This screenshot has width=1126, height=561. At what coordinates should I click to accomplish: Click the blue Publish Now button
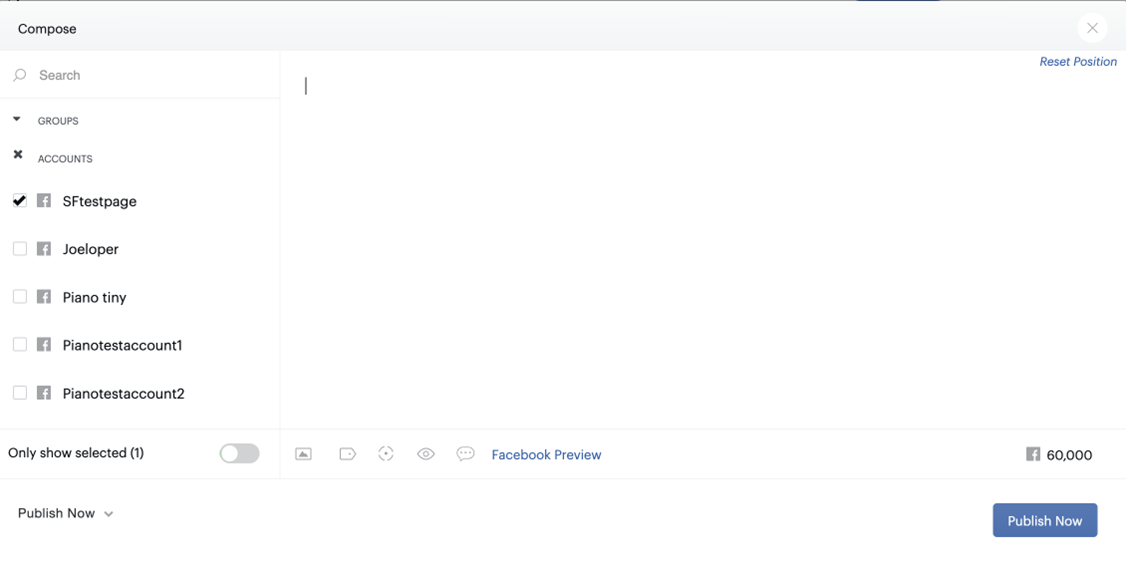[x=1045, y=520]
